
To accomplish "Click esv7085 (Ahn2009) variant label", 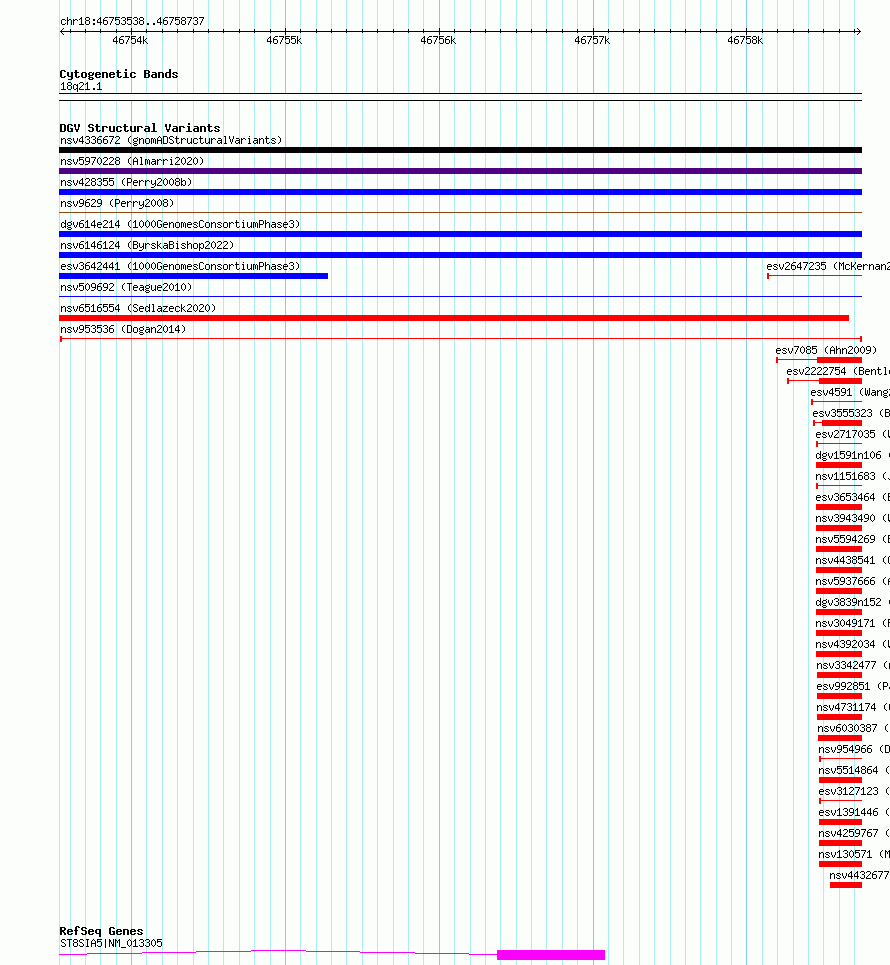I will 826,350.
